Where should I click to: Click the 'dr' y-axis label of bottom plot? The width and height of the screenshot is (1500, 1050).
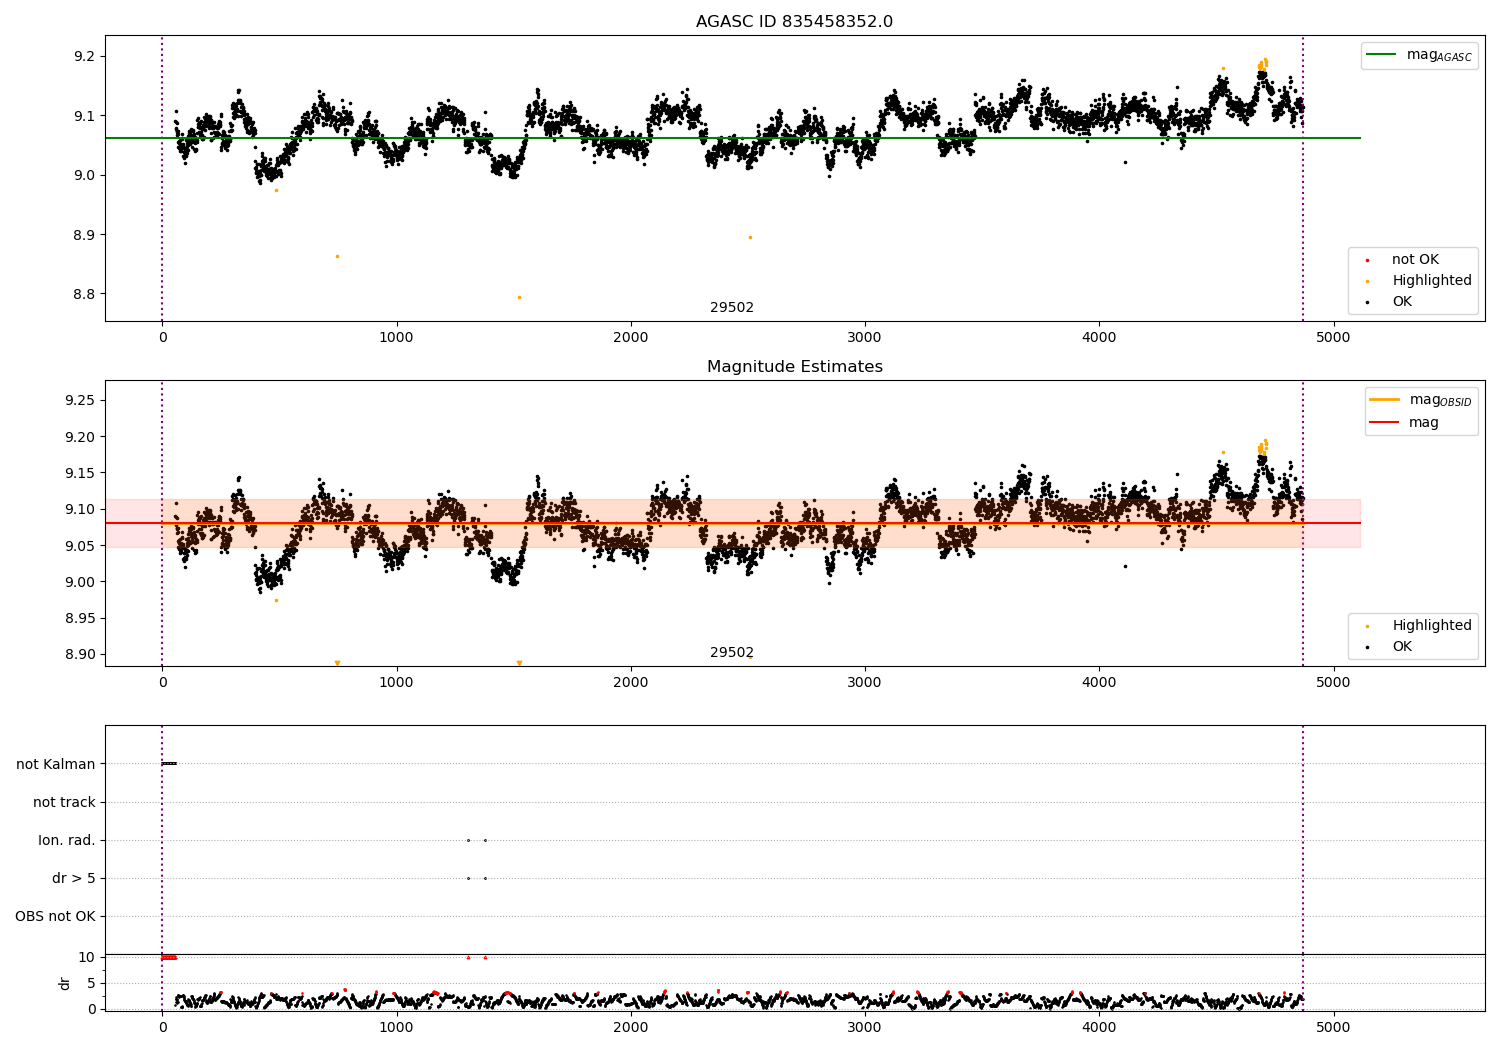[65, 983]
